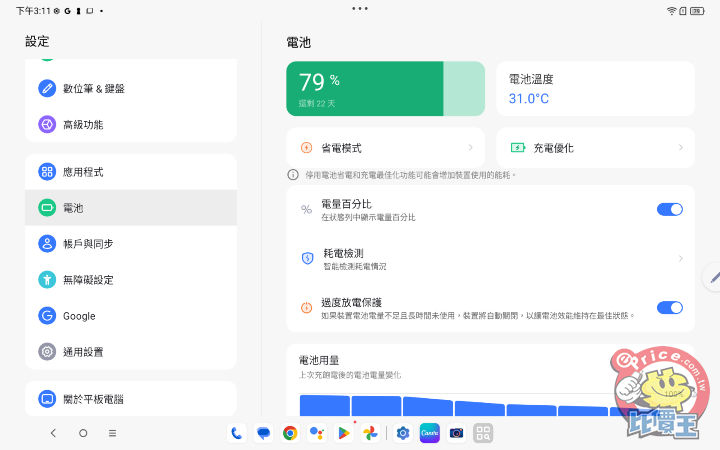
Task: Tap the 過度放電保護 label text
Action: point(351,302)
